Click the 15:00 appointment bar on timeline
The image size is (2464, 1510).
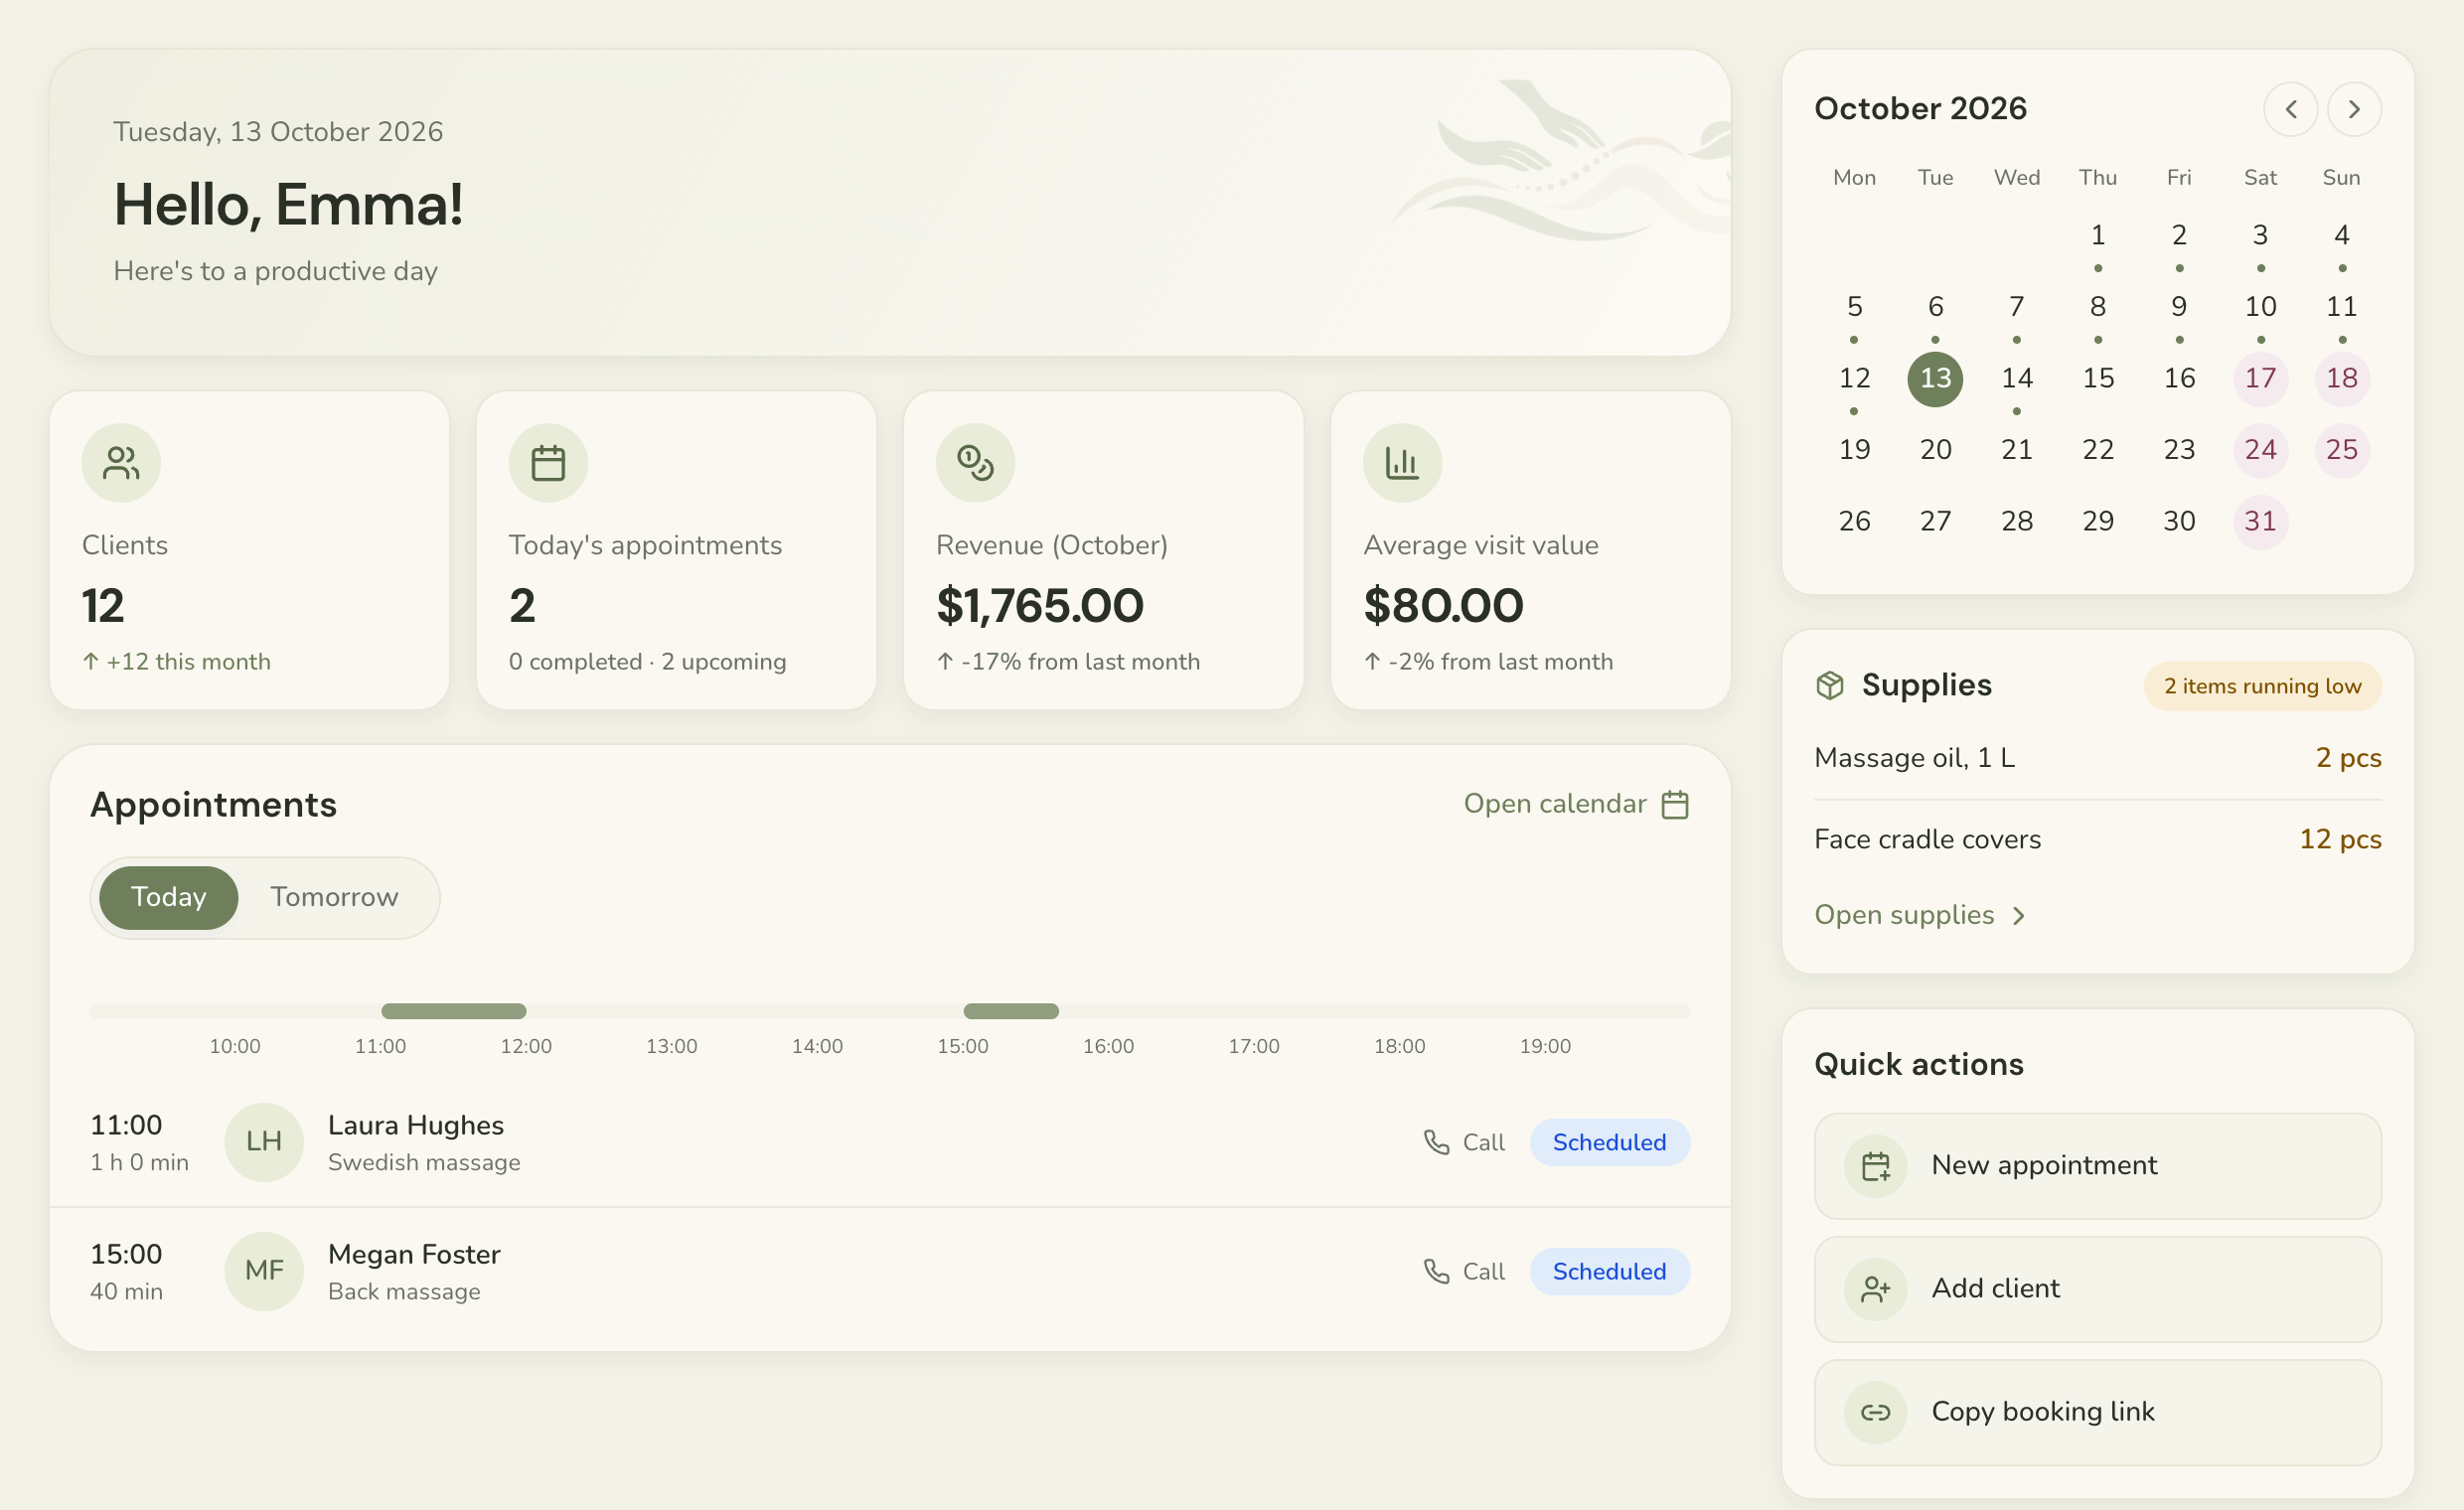(1011, 1011)
